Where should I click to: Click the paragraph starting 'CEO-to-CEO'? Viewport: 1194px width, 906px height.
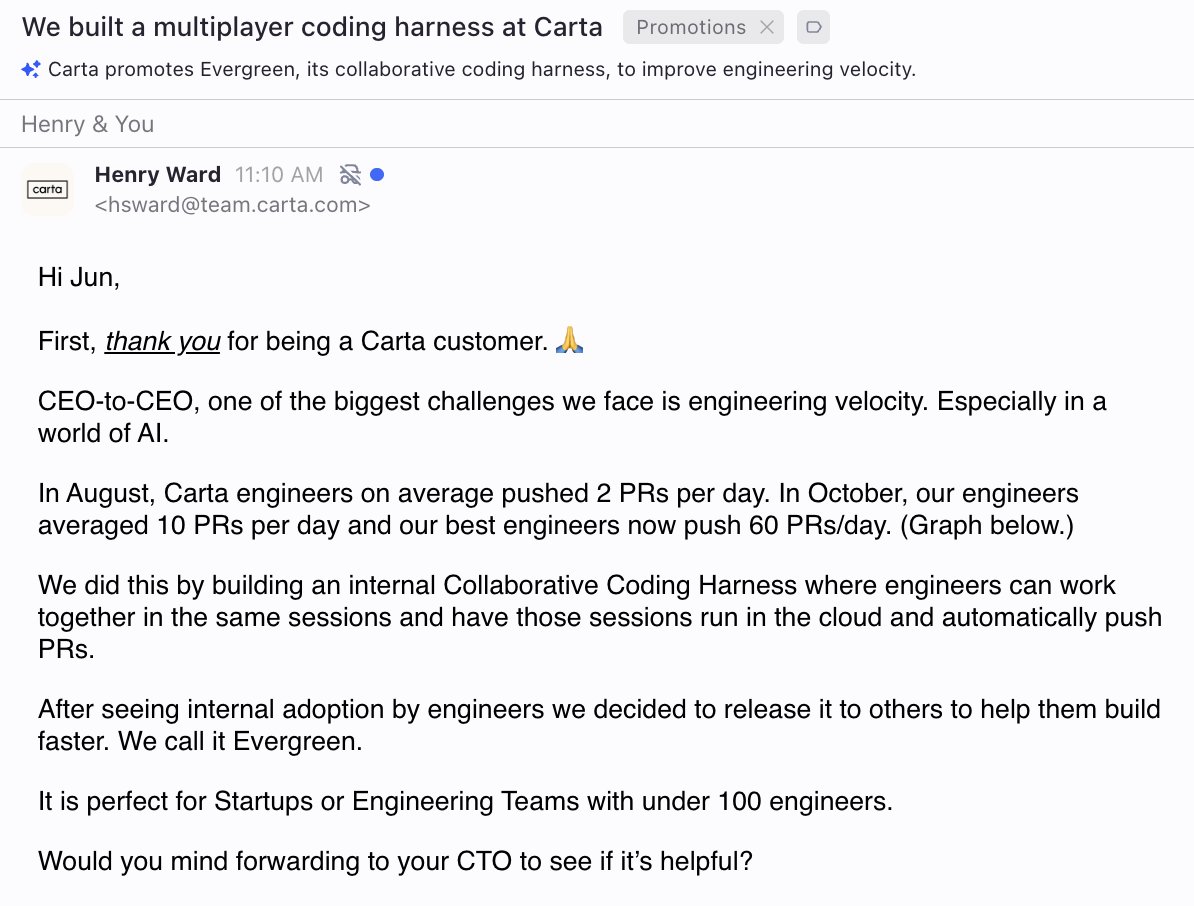[x=572, y=417]
